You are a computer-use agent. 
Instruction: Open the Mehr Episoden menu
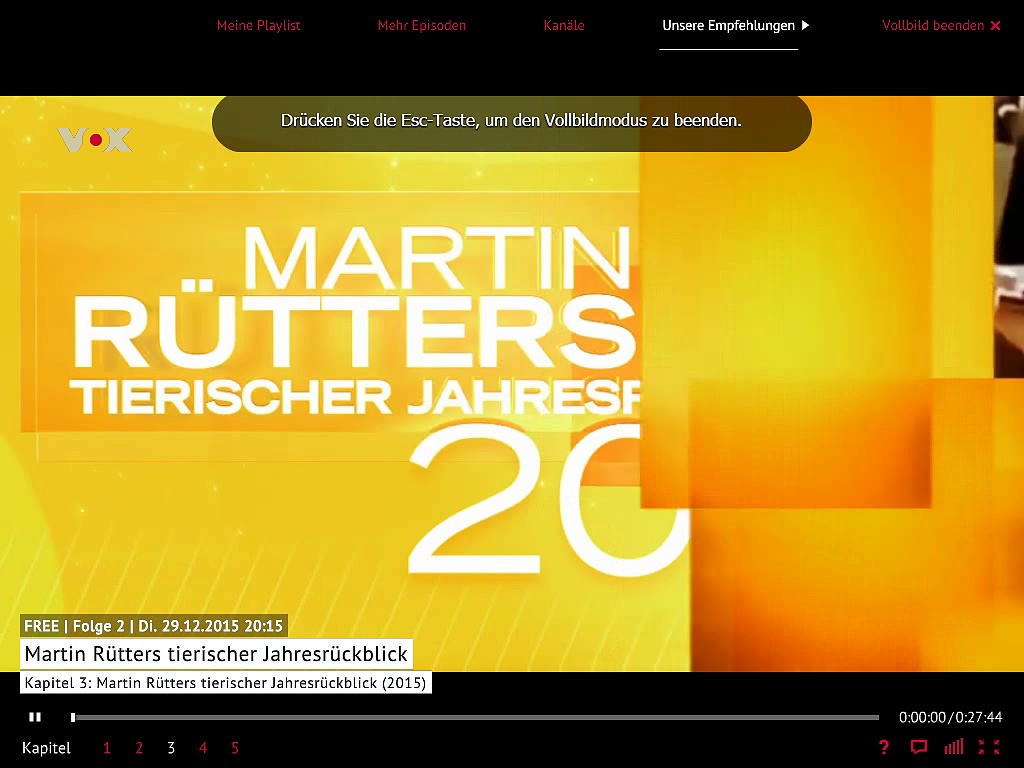click(x=421, y=25)
